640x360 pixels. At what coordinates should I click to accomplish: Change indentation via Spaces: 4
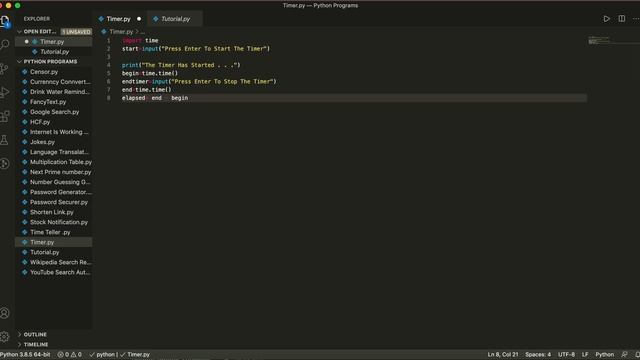point(538,355)
